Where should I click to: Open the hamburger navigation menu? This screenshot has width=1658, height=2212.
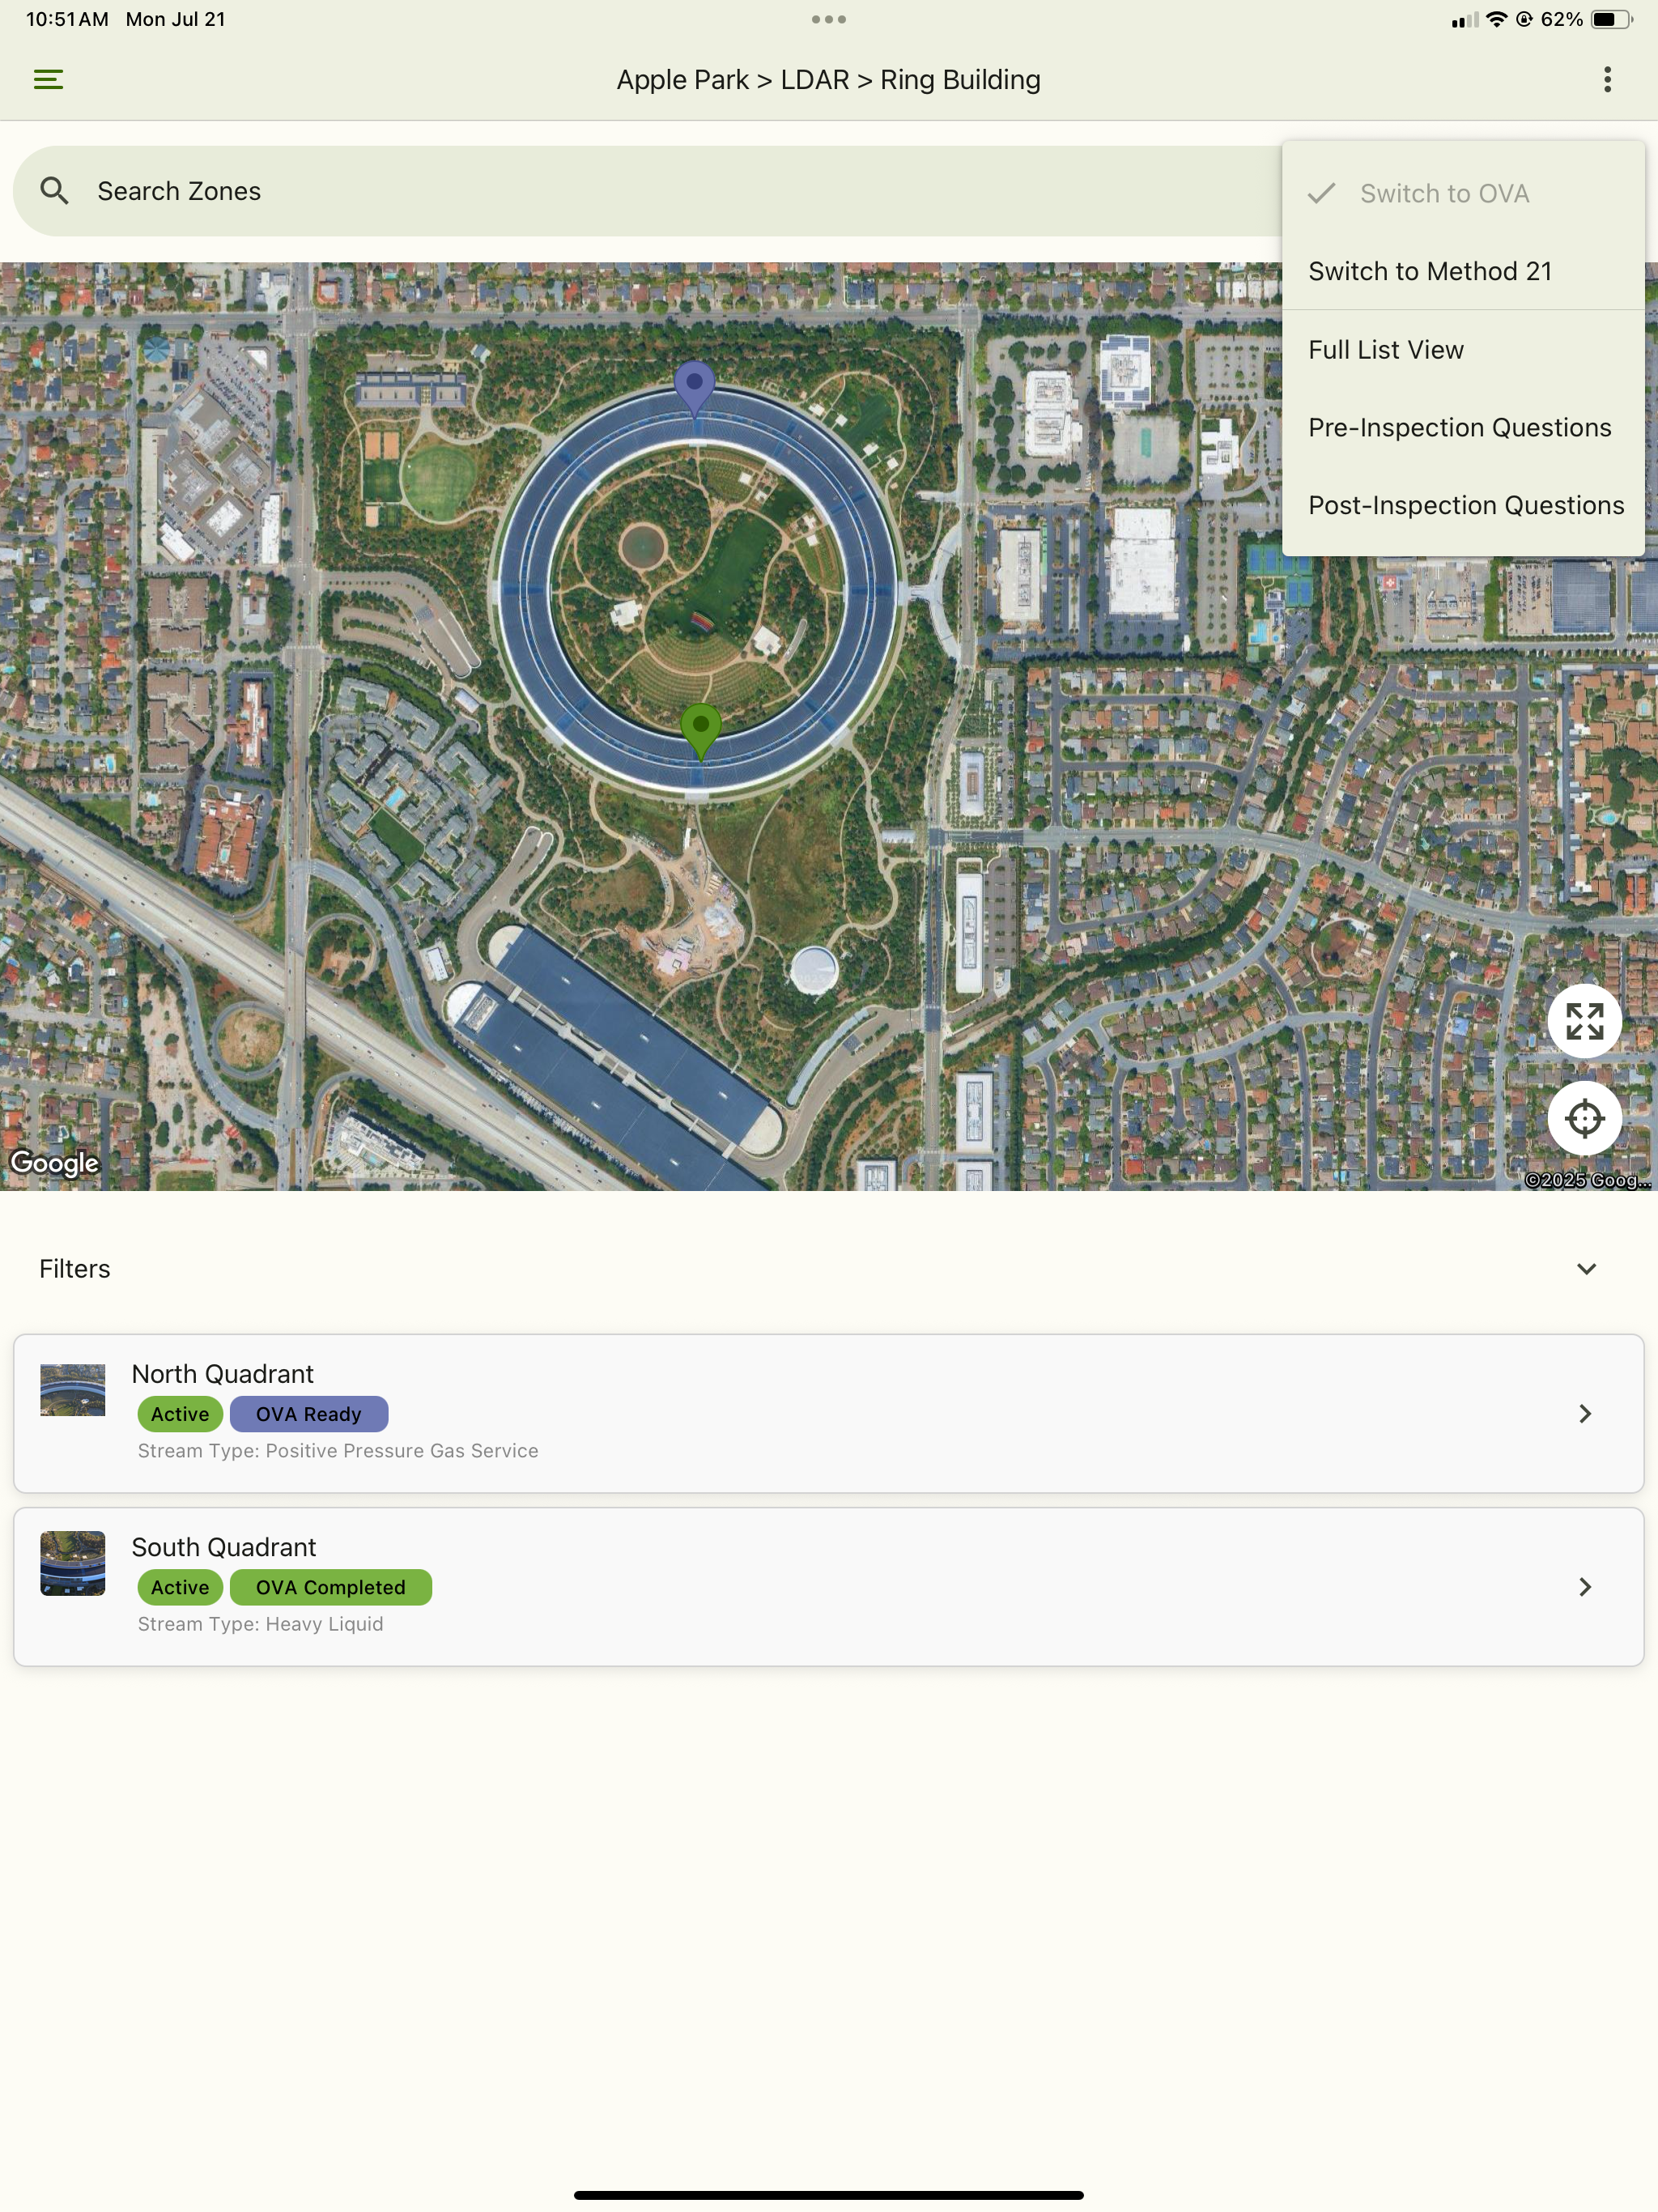[48, 79]
